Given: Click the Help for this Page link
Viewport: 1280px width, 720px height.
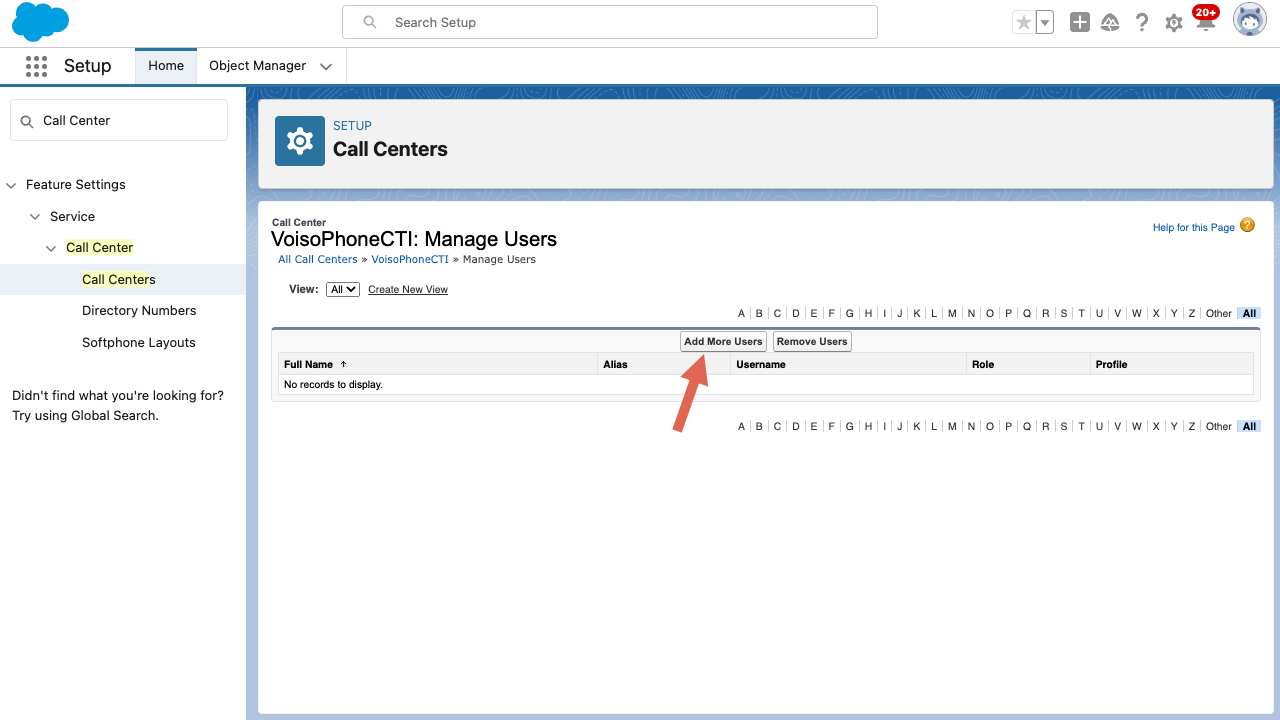Looking at the screenshot, I should 1194,228.
